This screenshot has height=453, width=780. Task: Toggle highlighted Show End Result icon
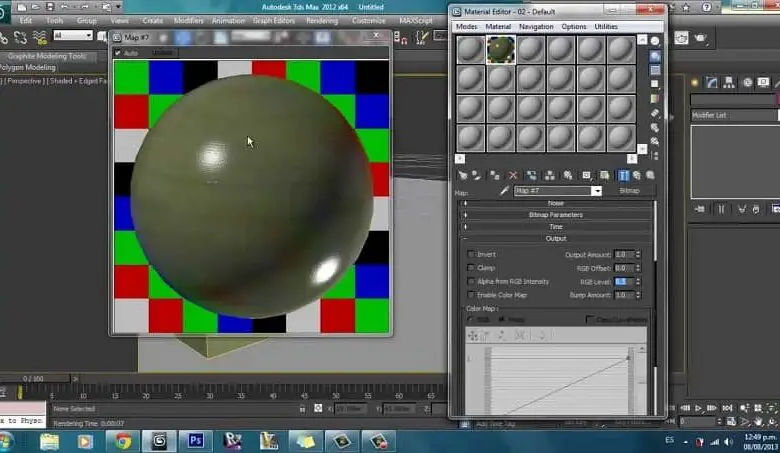point(623,175)
